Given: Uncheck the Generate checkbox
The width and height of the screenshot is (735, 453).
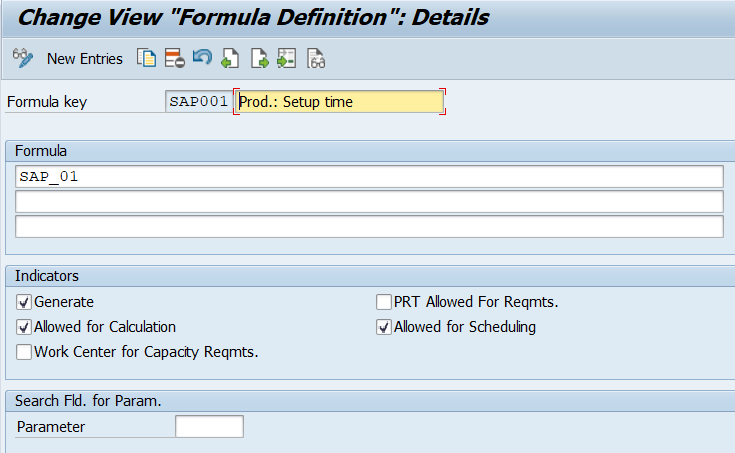Looking at the screenshot, I should click(24, 302).
